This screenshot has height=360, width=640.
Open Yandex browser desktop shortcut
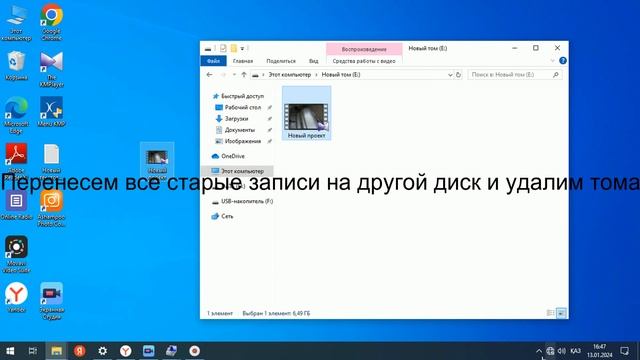[16, 298]
